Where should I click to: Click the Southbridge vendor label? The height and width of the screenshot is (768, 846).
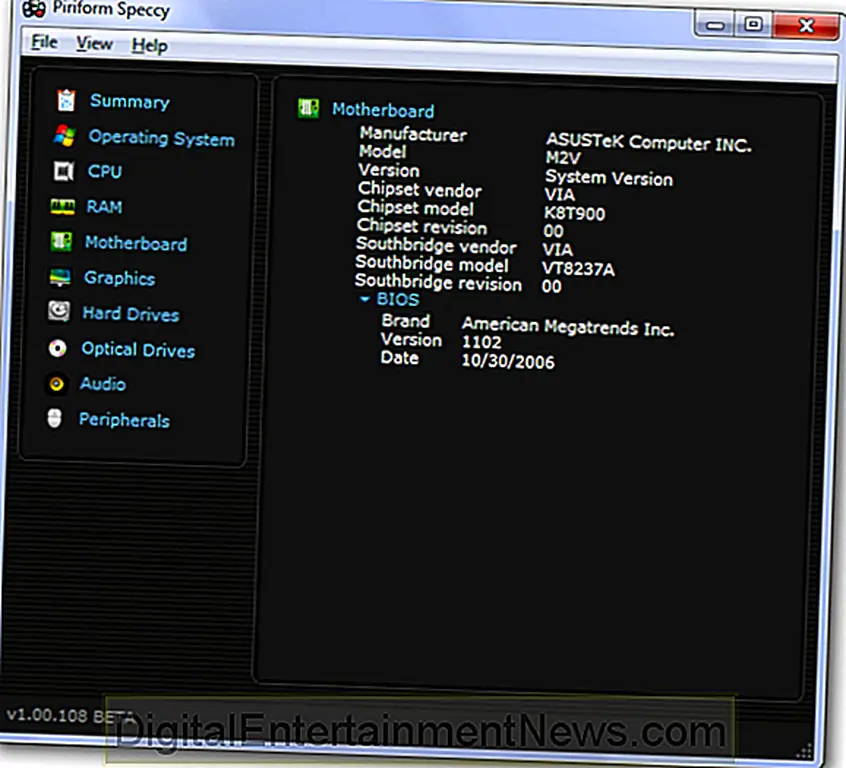click(x=436, y=245)
